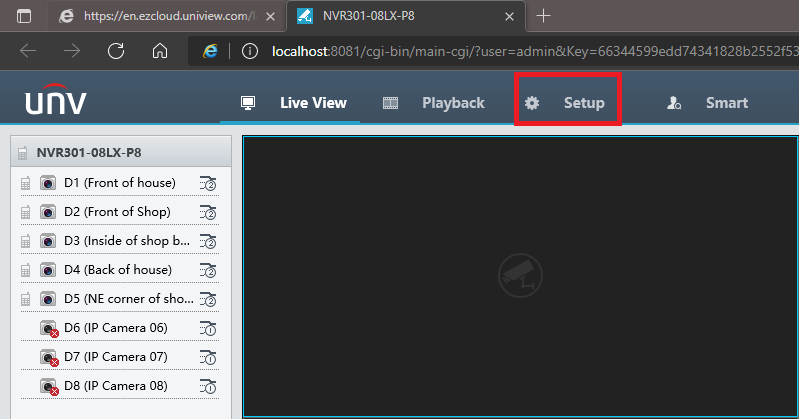Expand the NVR301-08LX-P8 device tree

23,153
